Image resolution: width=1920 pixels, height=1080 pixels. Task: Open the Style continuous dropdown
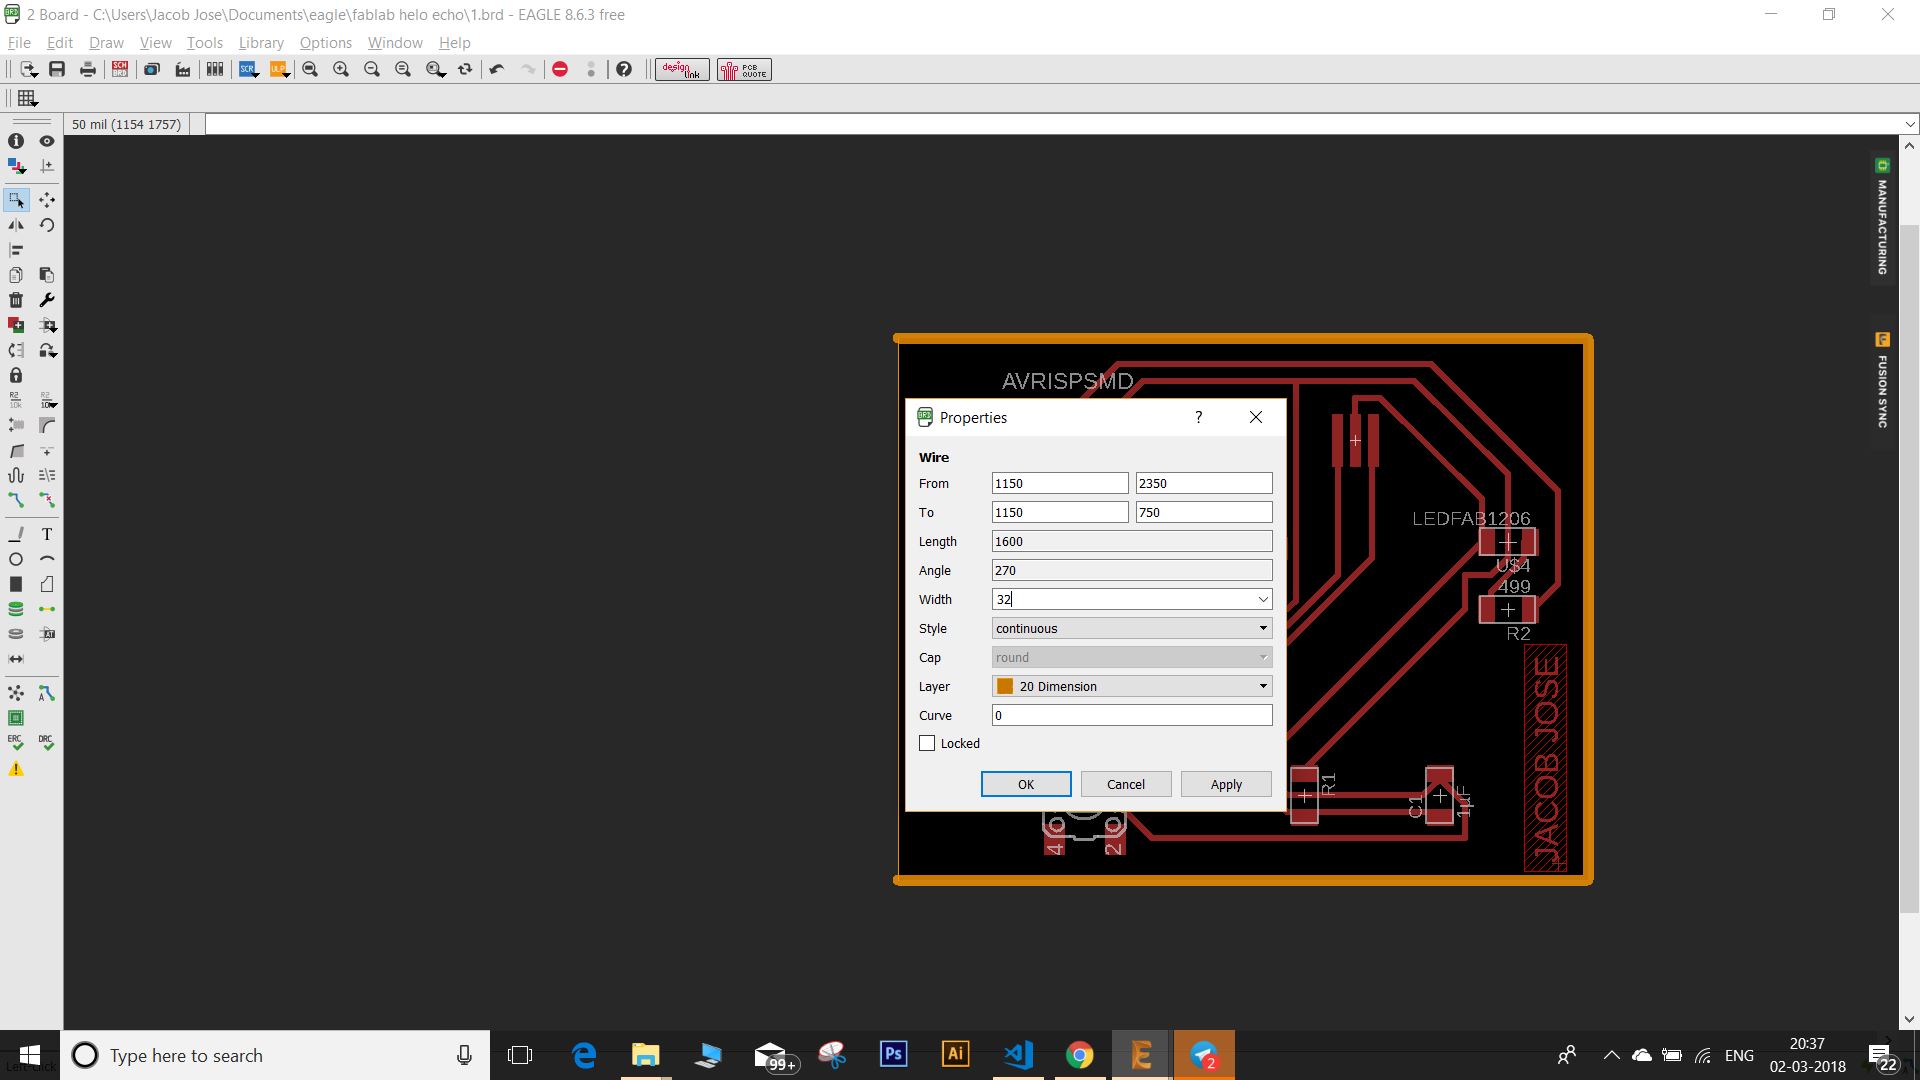pyautogui.click(x=1263, y=628)
